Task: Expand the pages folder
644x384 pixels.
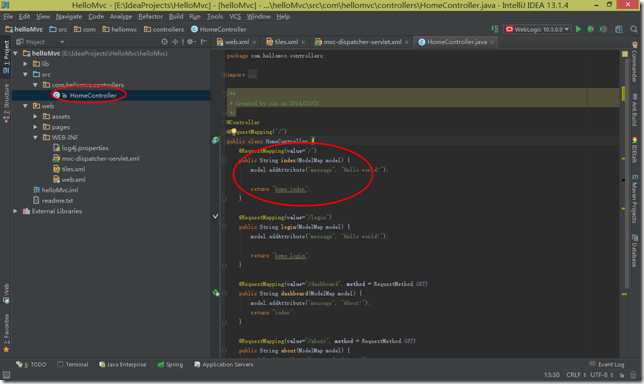Action: pos(35,127)
